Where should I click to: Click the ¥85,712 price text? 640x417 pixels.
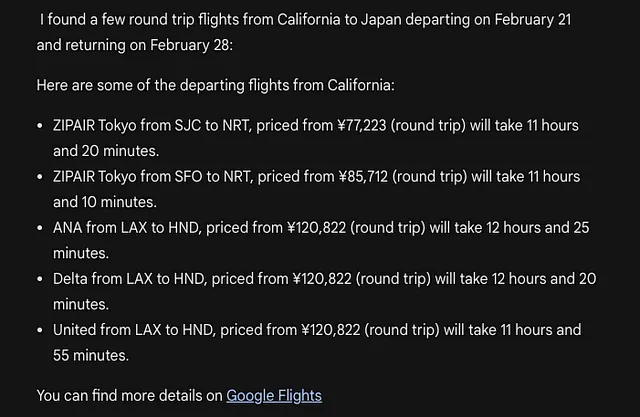[363, 177]
